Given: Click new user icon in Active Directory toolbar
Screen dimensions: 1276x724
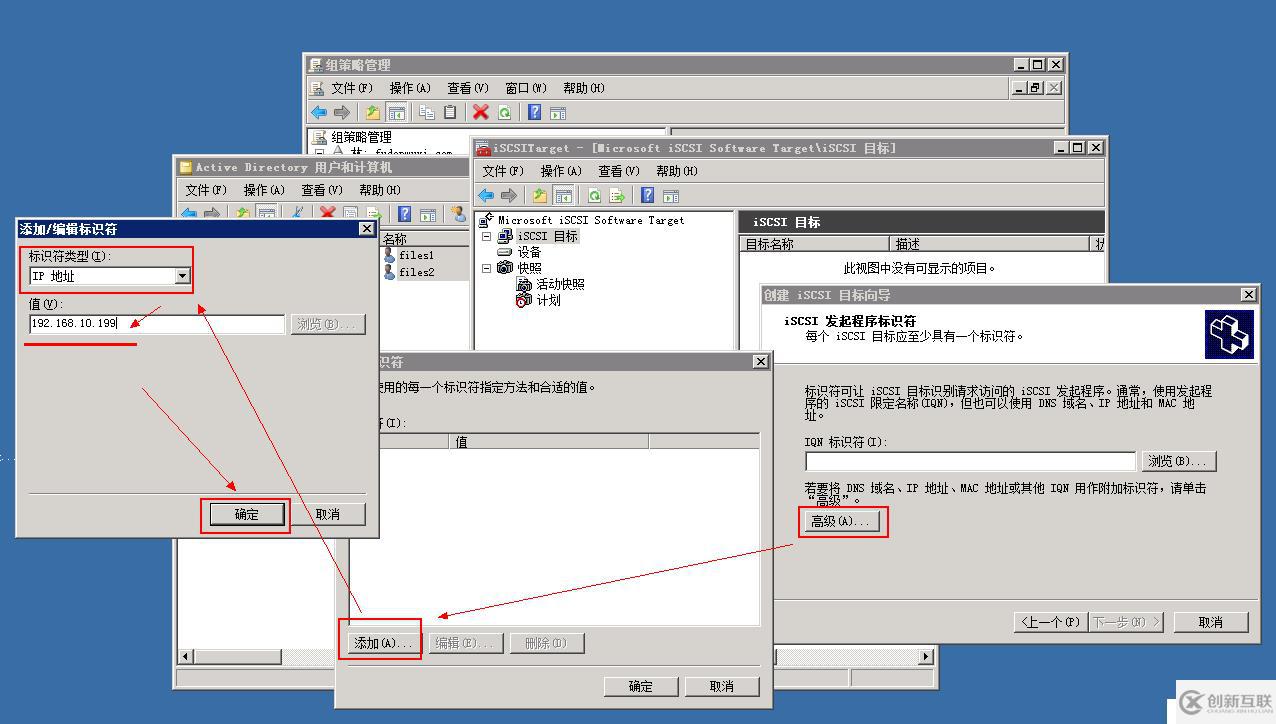Looking at the screenshot, I should (x=458, y=213).
